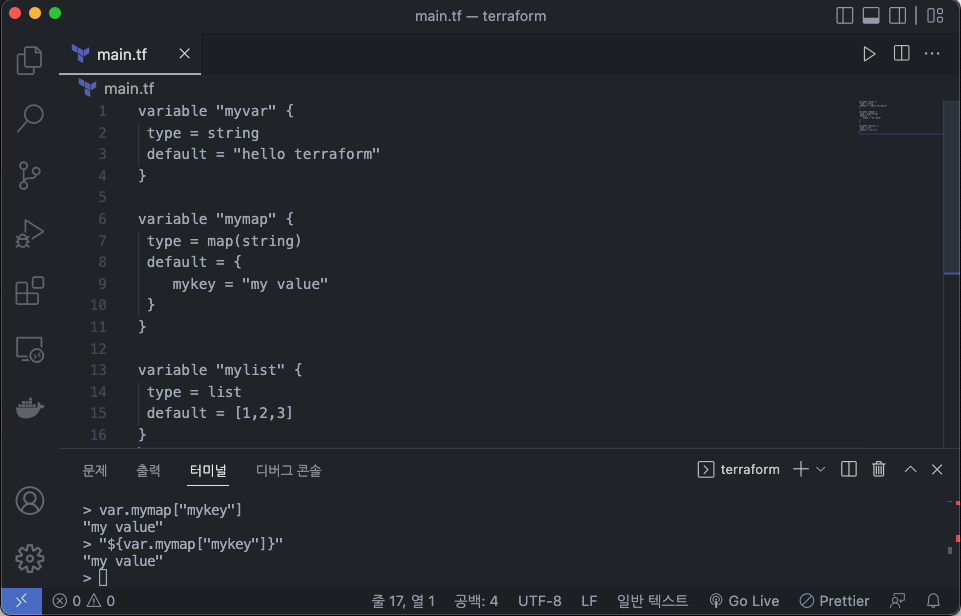Click the remote window indicator in status bar
This screenshot has width=961, height=616.
coord(21,601)
